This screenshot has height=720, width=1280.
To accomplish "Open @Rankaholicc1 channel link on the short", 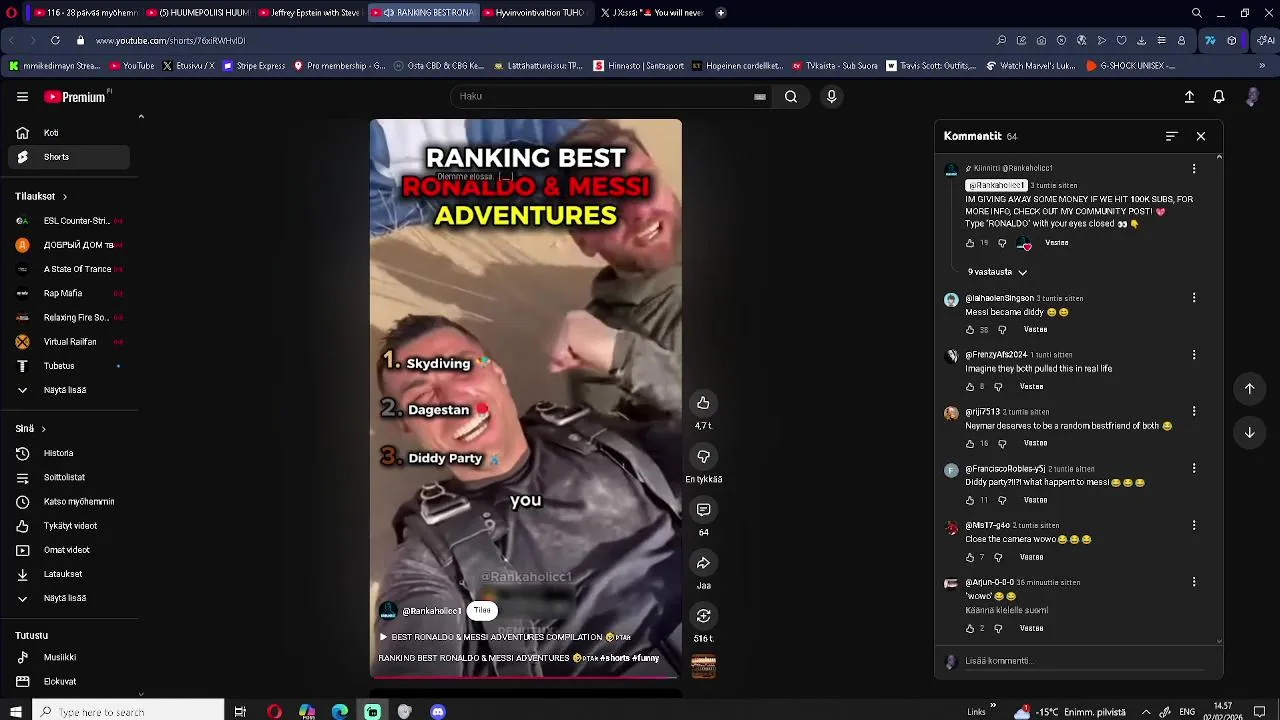I will pos(431,611).
